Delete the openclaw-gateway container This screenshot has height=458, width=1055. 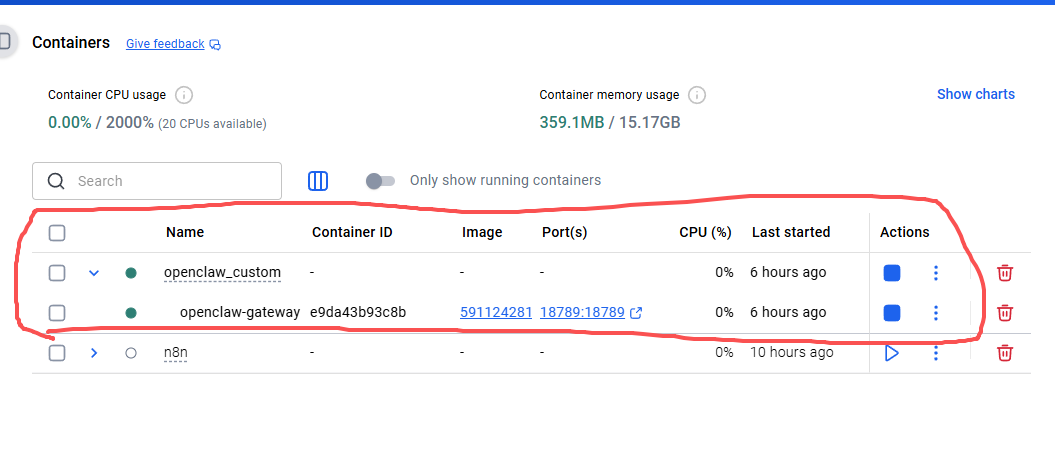click(1005, 313)
